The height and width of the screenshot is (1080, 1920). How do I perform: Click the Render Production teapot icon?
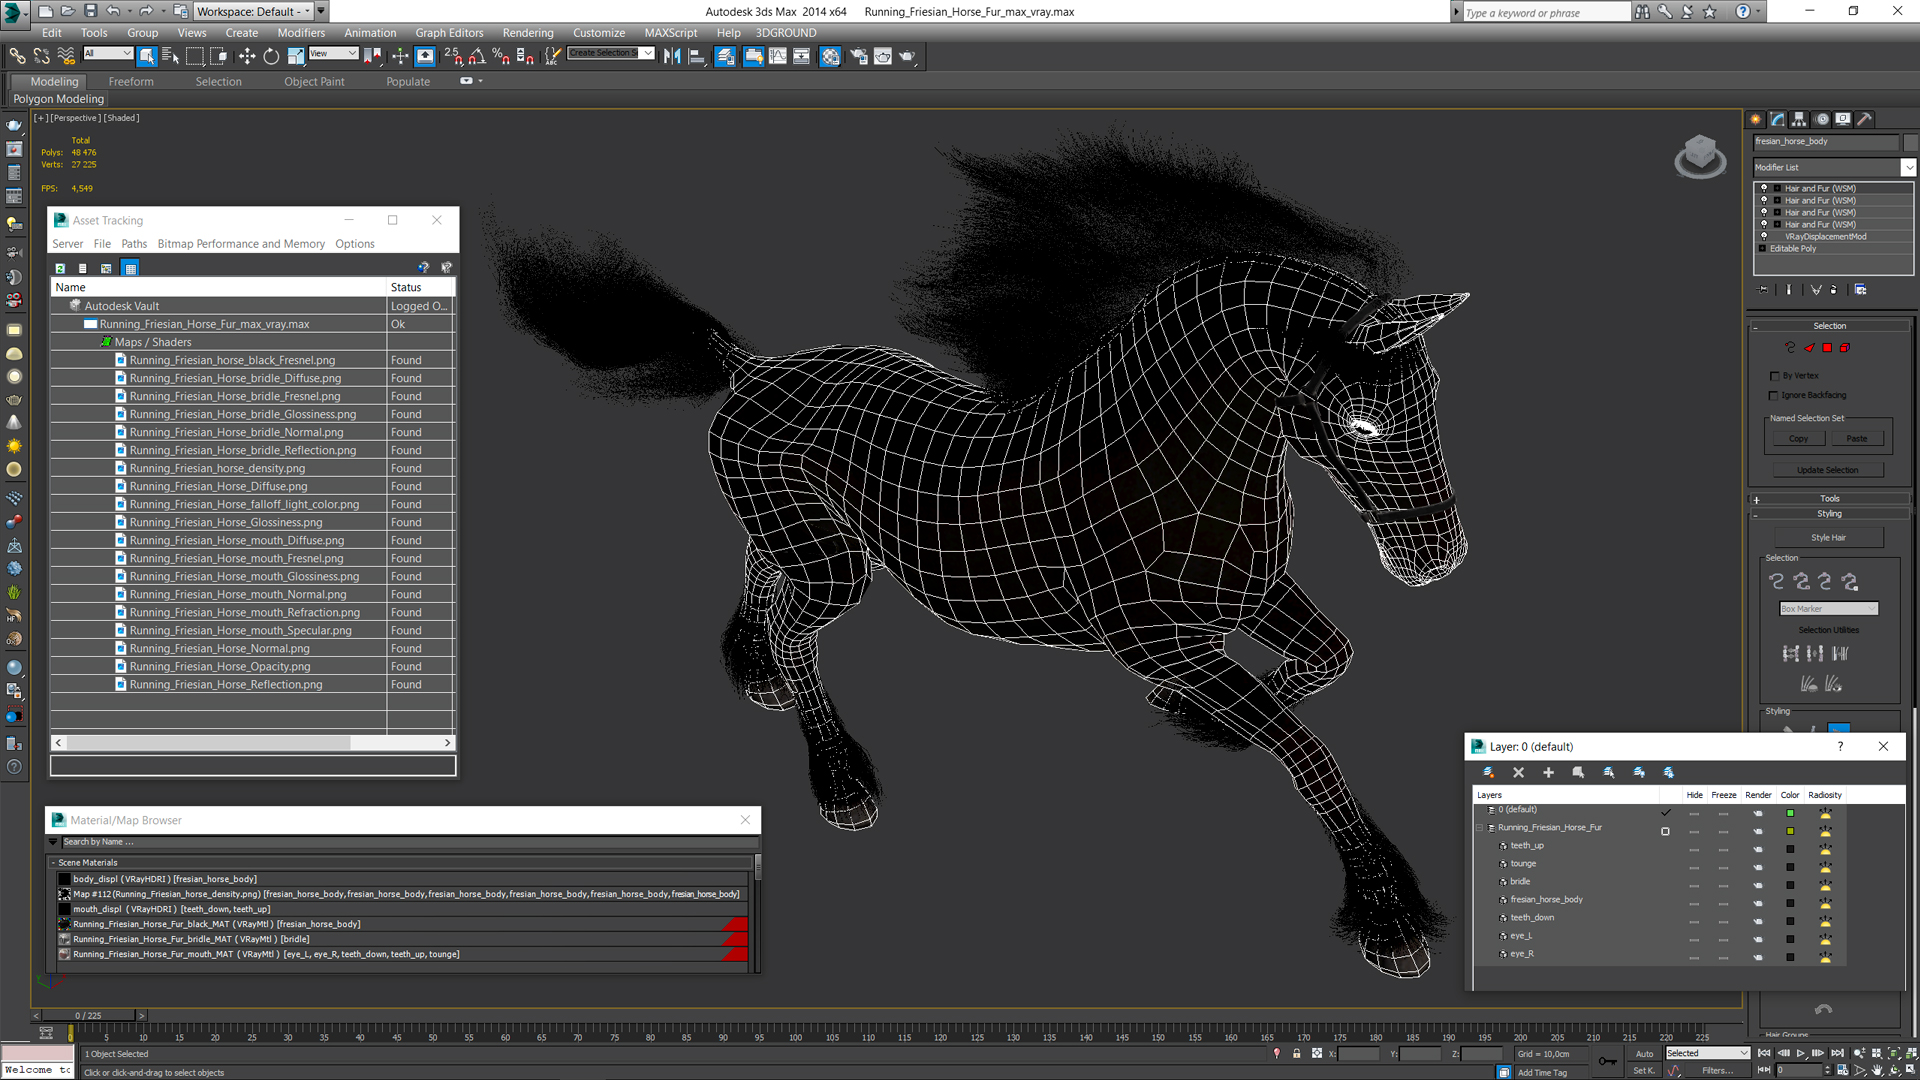(x=907, y=56)
